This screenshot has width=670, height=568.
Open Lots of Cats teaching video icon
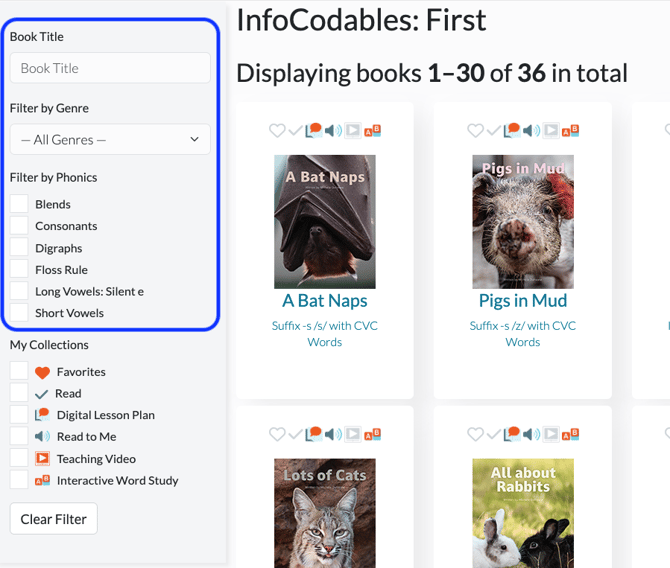[x=353, y=434]
